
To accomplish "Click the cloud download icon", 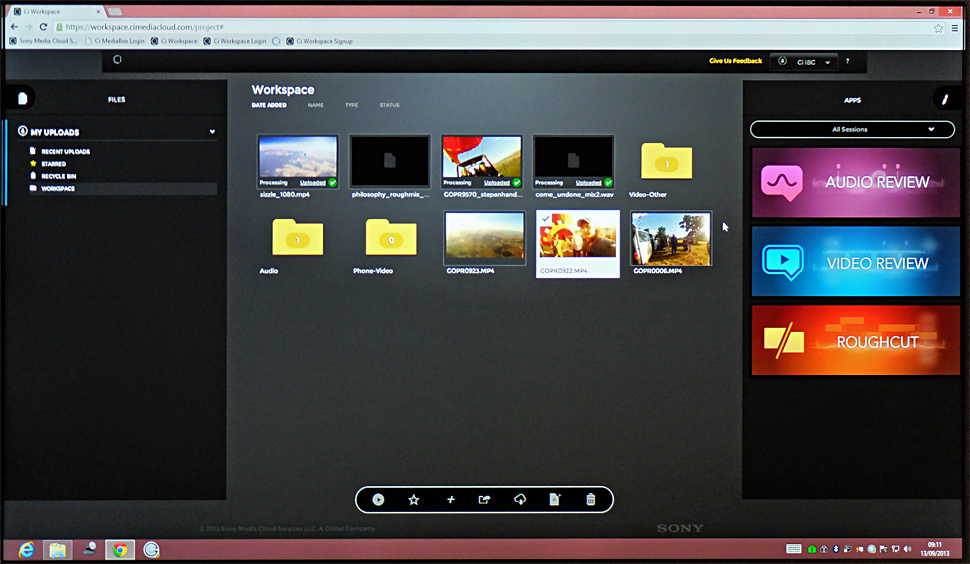I will pos(520,500).
